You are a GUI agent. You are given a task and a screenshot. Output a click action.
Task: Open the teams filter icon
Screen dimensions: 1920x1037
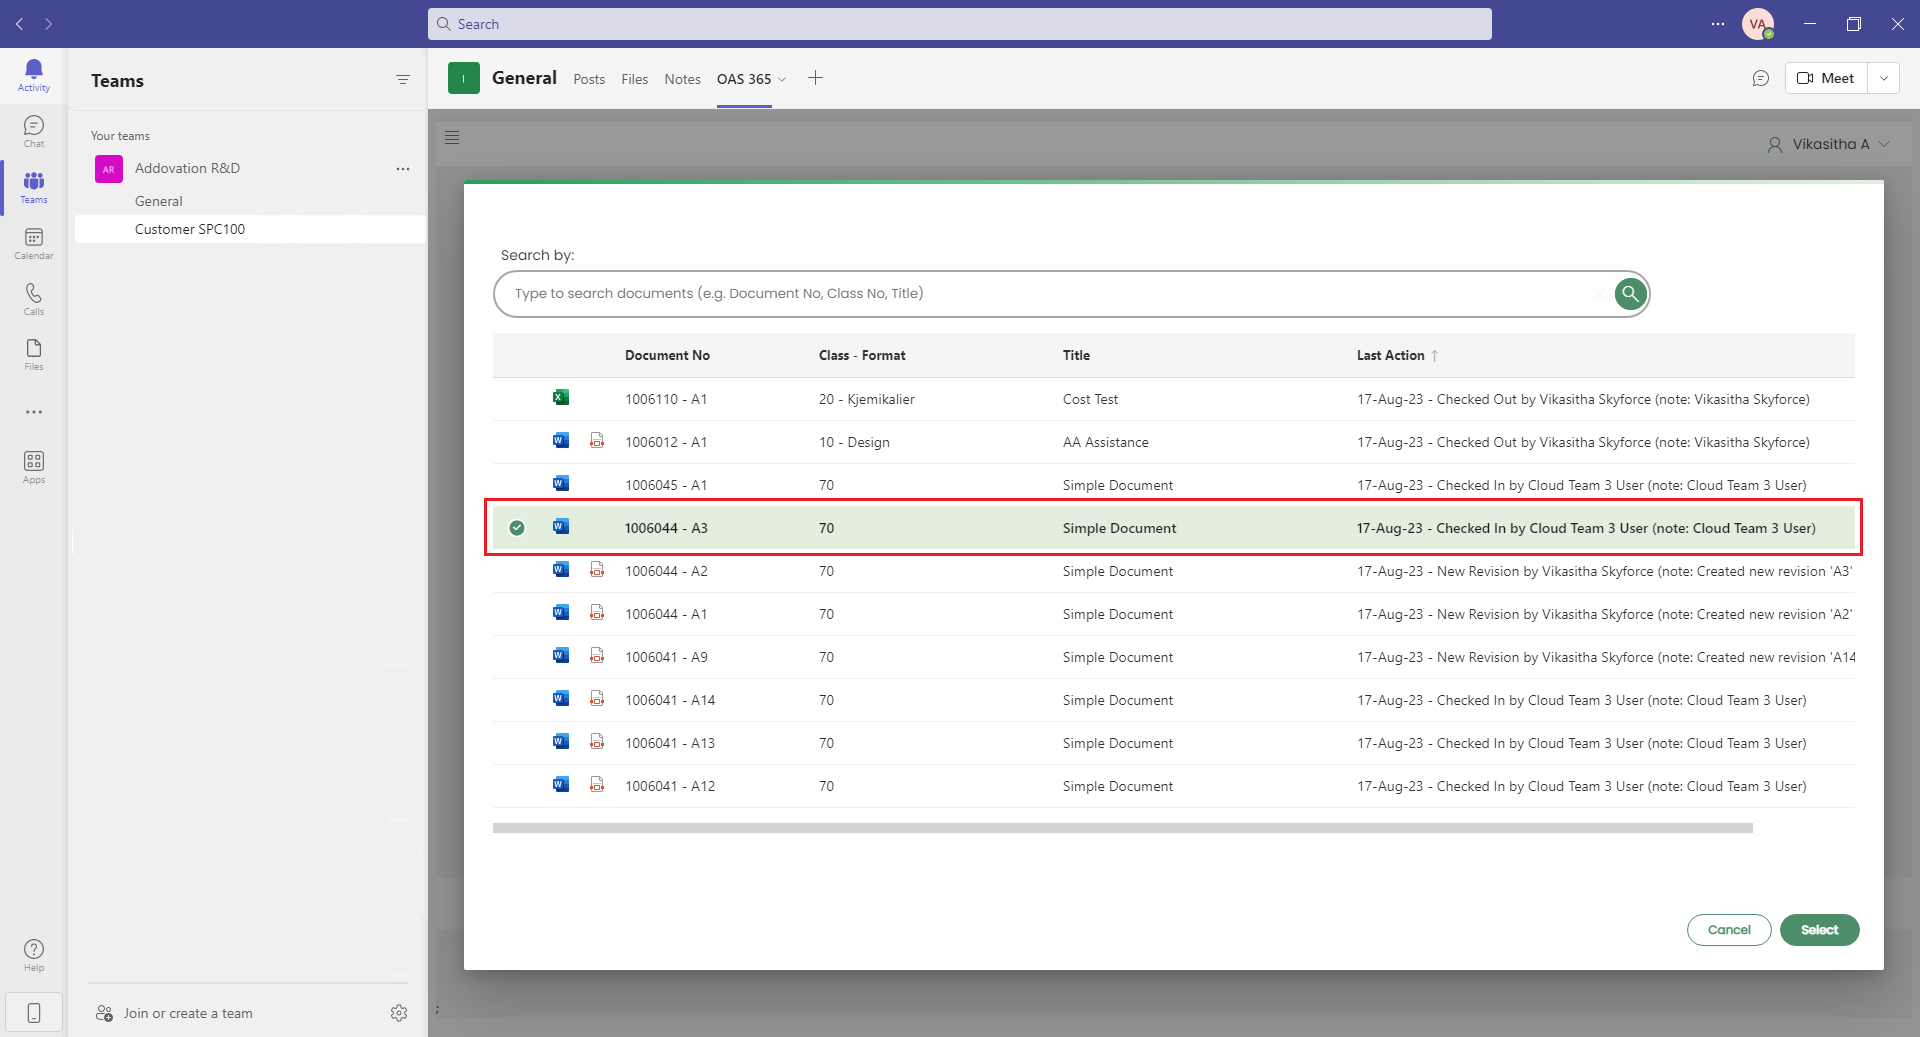coord(402,80)
